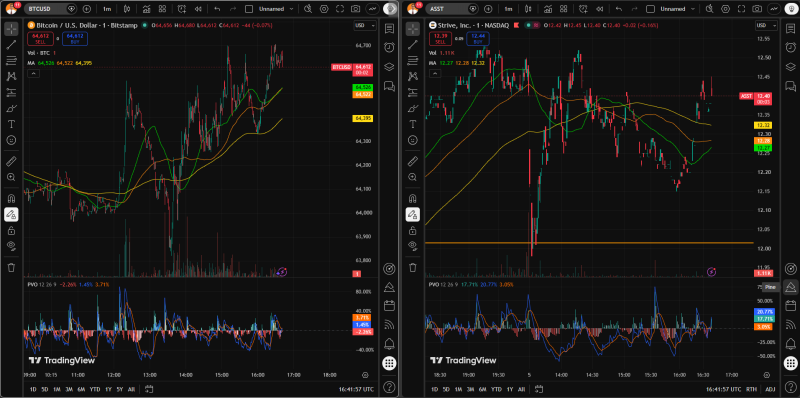
Task: Take a snapshot of the BTCUSD chart
Action: pyautogui.click(x=356, y=9)
